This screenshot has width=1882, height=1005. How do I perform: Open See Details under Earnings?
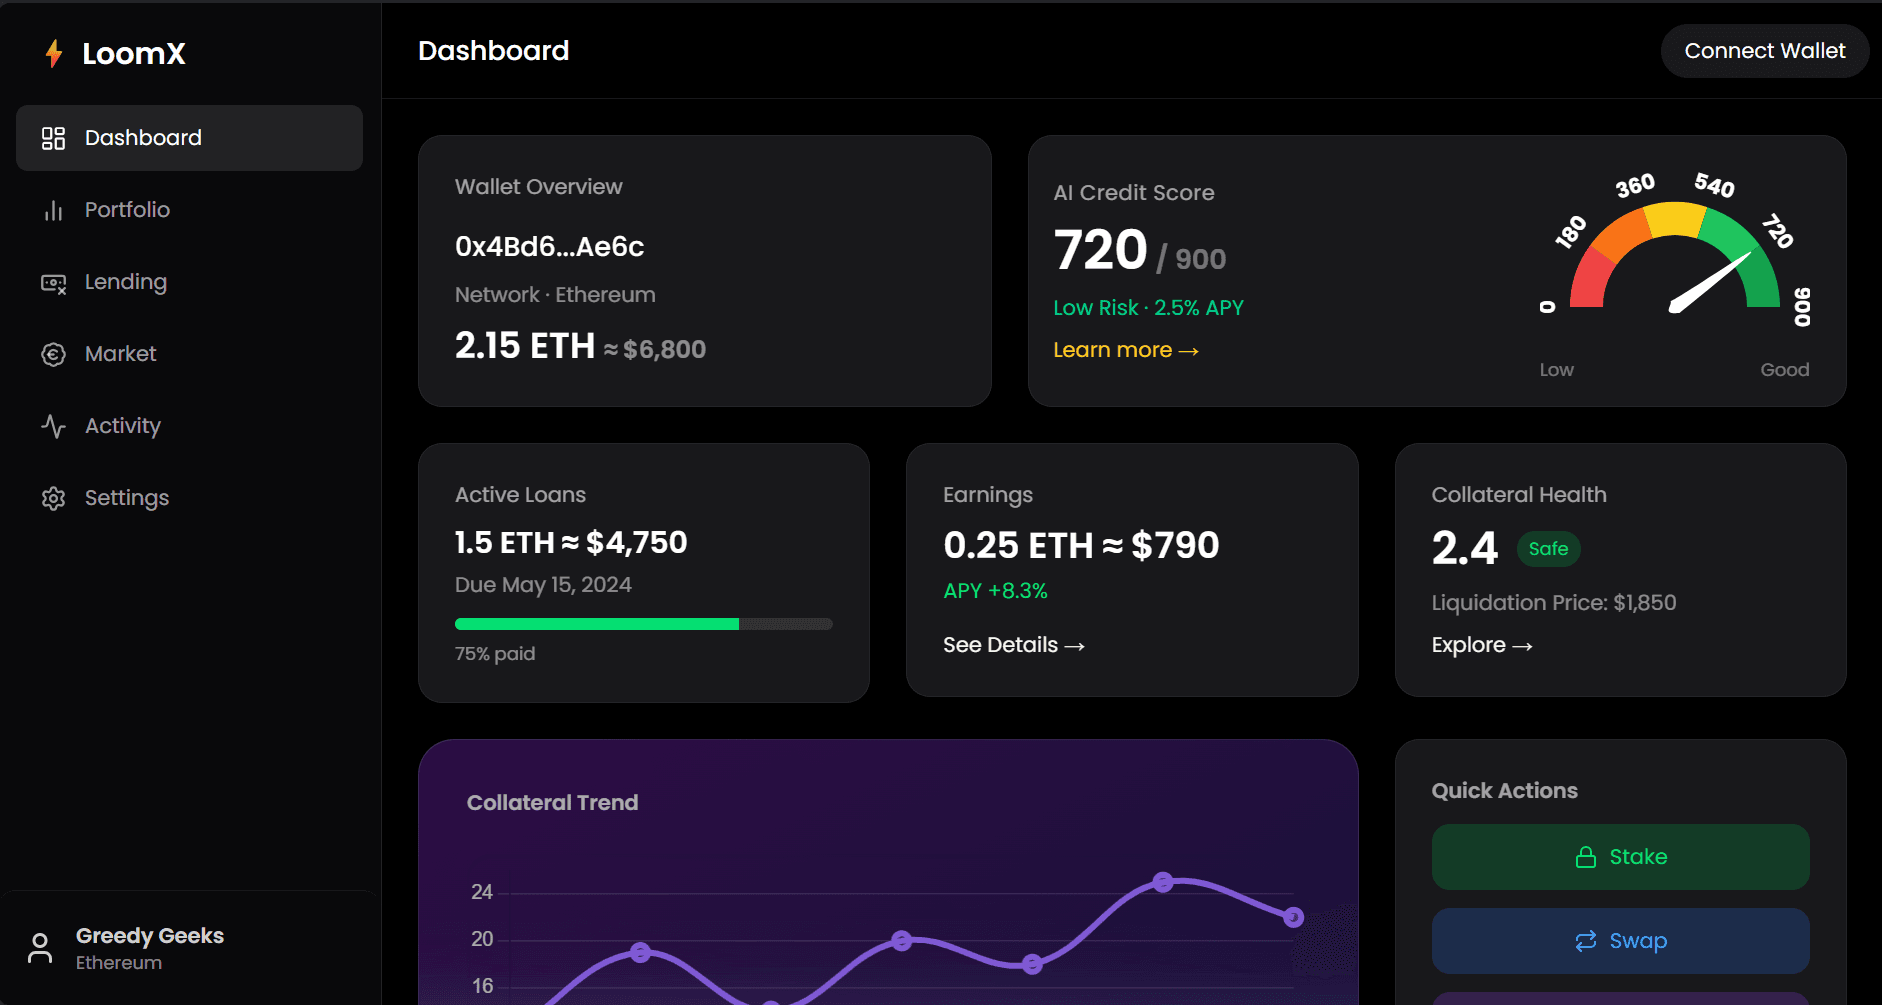[1014, 645]
